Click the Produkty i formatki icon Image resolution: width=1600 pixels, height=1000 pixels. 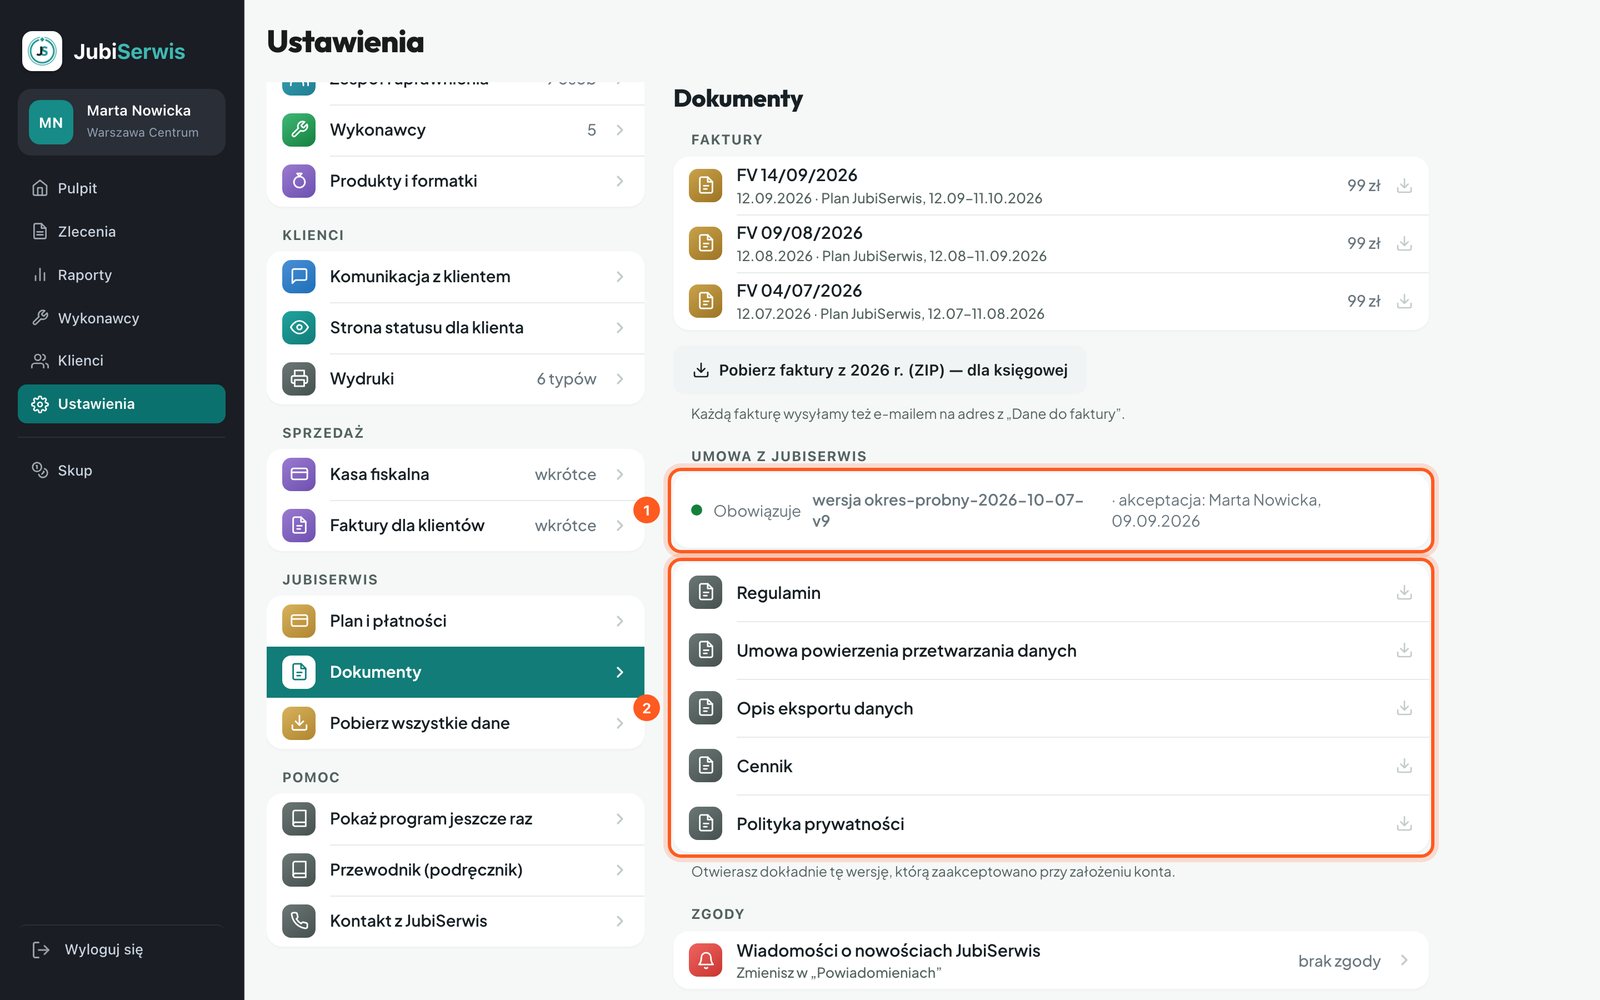(299, 181)
